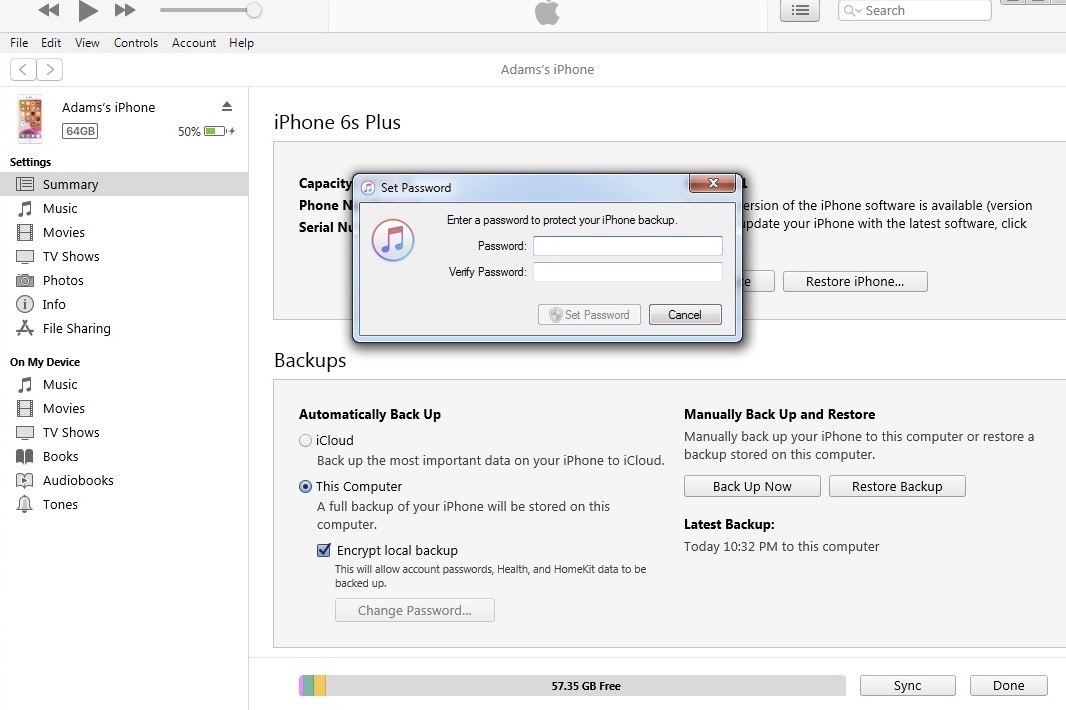The image size is (1066, 710).
Task: Click Restore Backup button
Action: 897,486
